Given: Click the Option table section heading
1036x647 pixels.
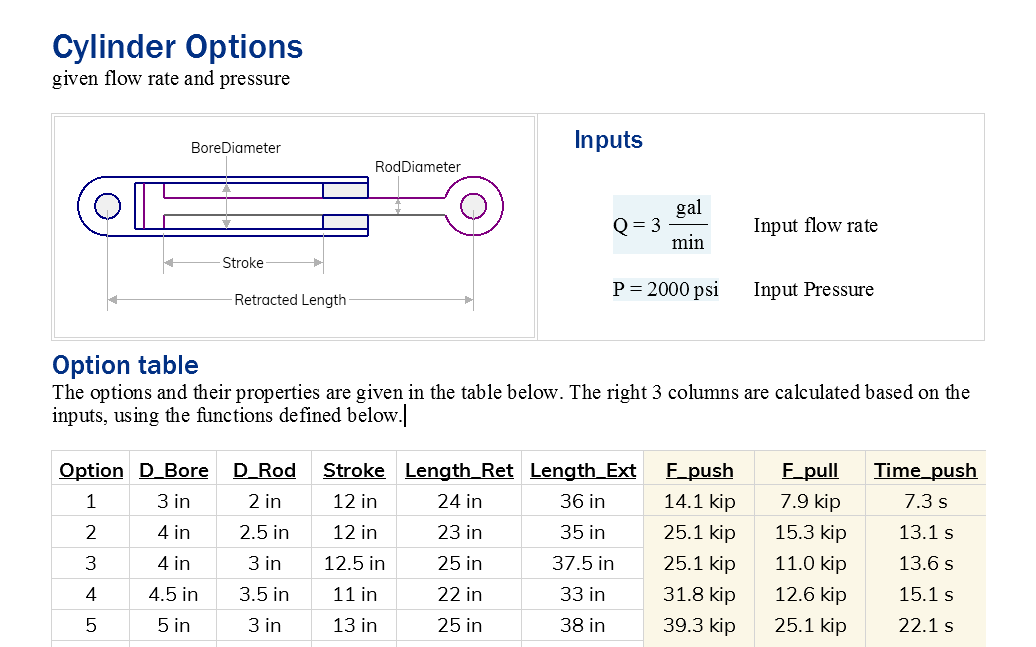Looking at the screenshot, I should pyautogui.click(x=125, y=365).
